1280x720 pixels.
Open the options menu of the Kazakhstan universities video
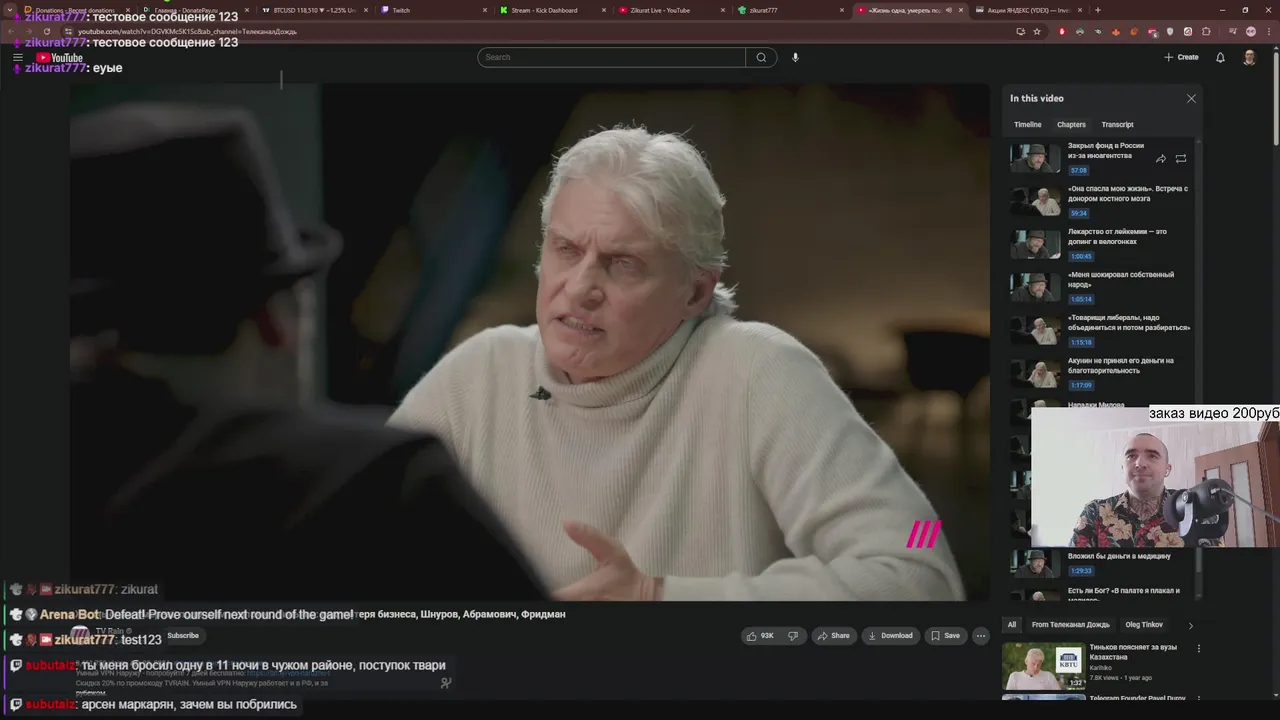tap(1199, 648)
